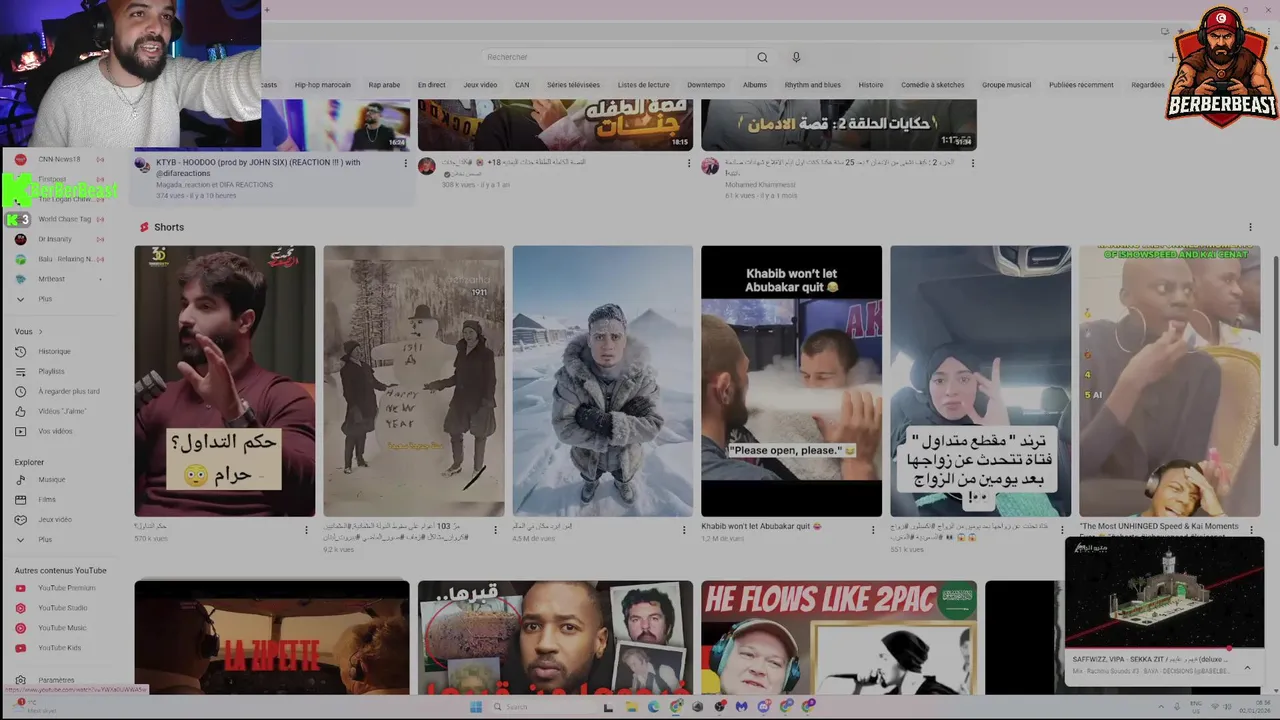Select the En direct chip

tap(432, 85)
